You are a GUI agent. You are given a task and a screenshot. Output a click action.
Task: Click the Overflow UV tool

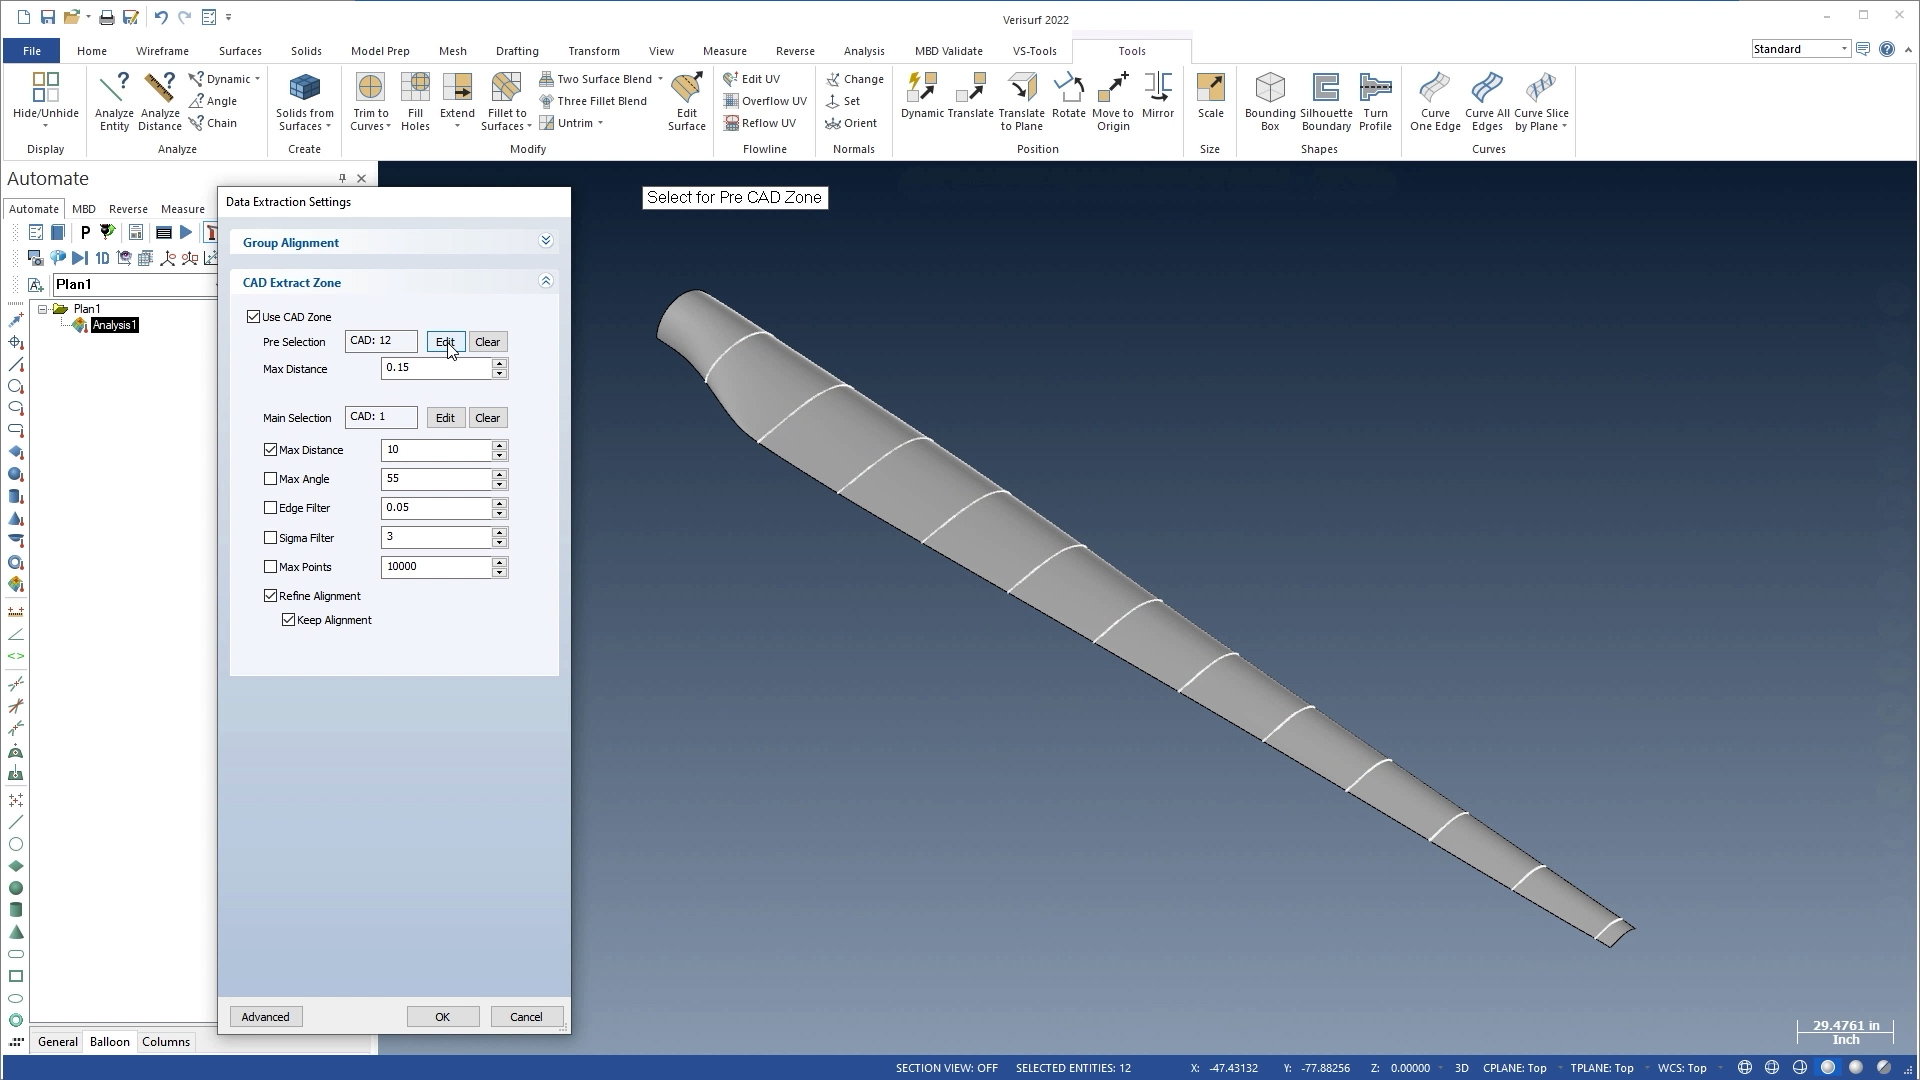point(765,101)
